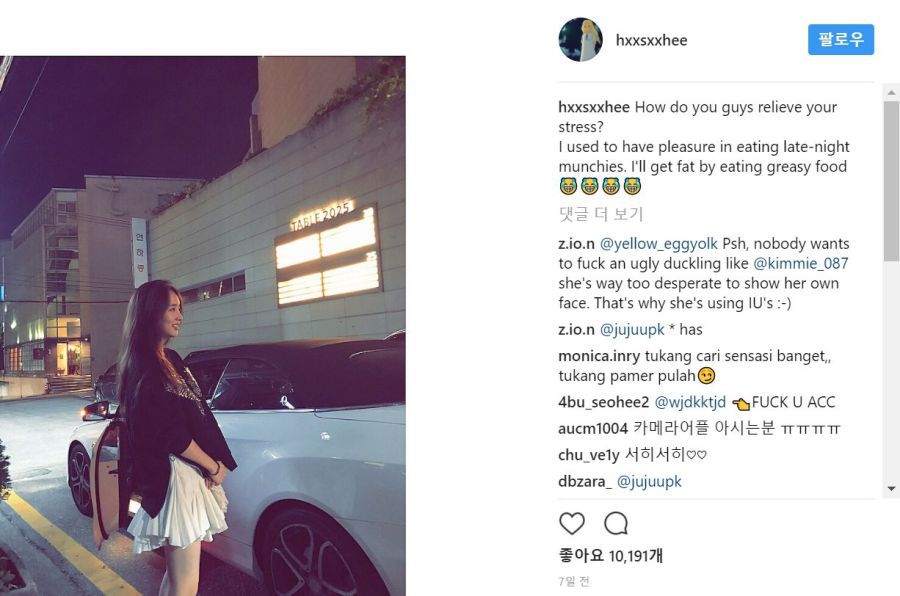The width and height of the screenshot is (900, 596).
Task: Click the comment speech bubble icon
Action: 616,523
